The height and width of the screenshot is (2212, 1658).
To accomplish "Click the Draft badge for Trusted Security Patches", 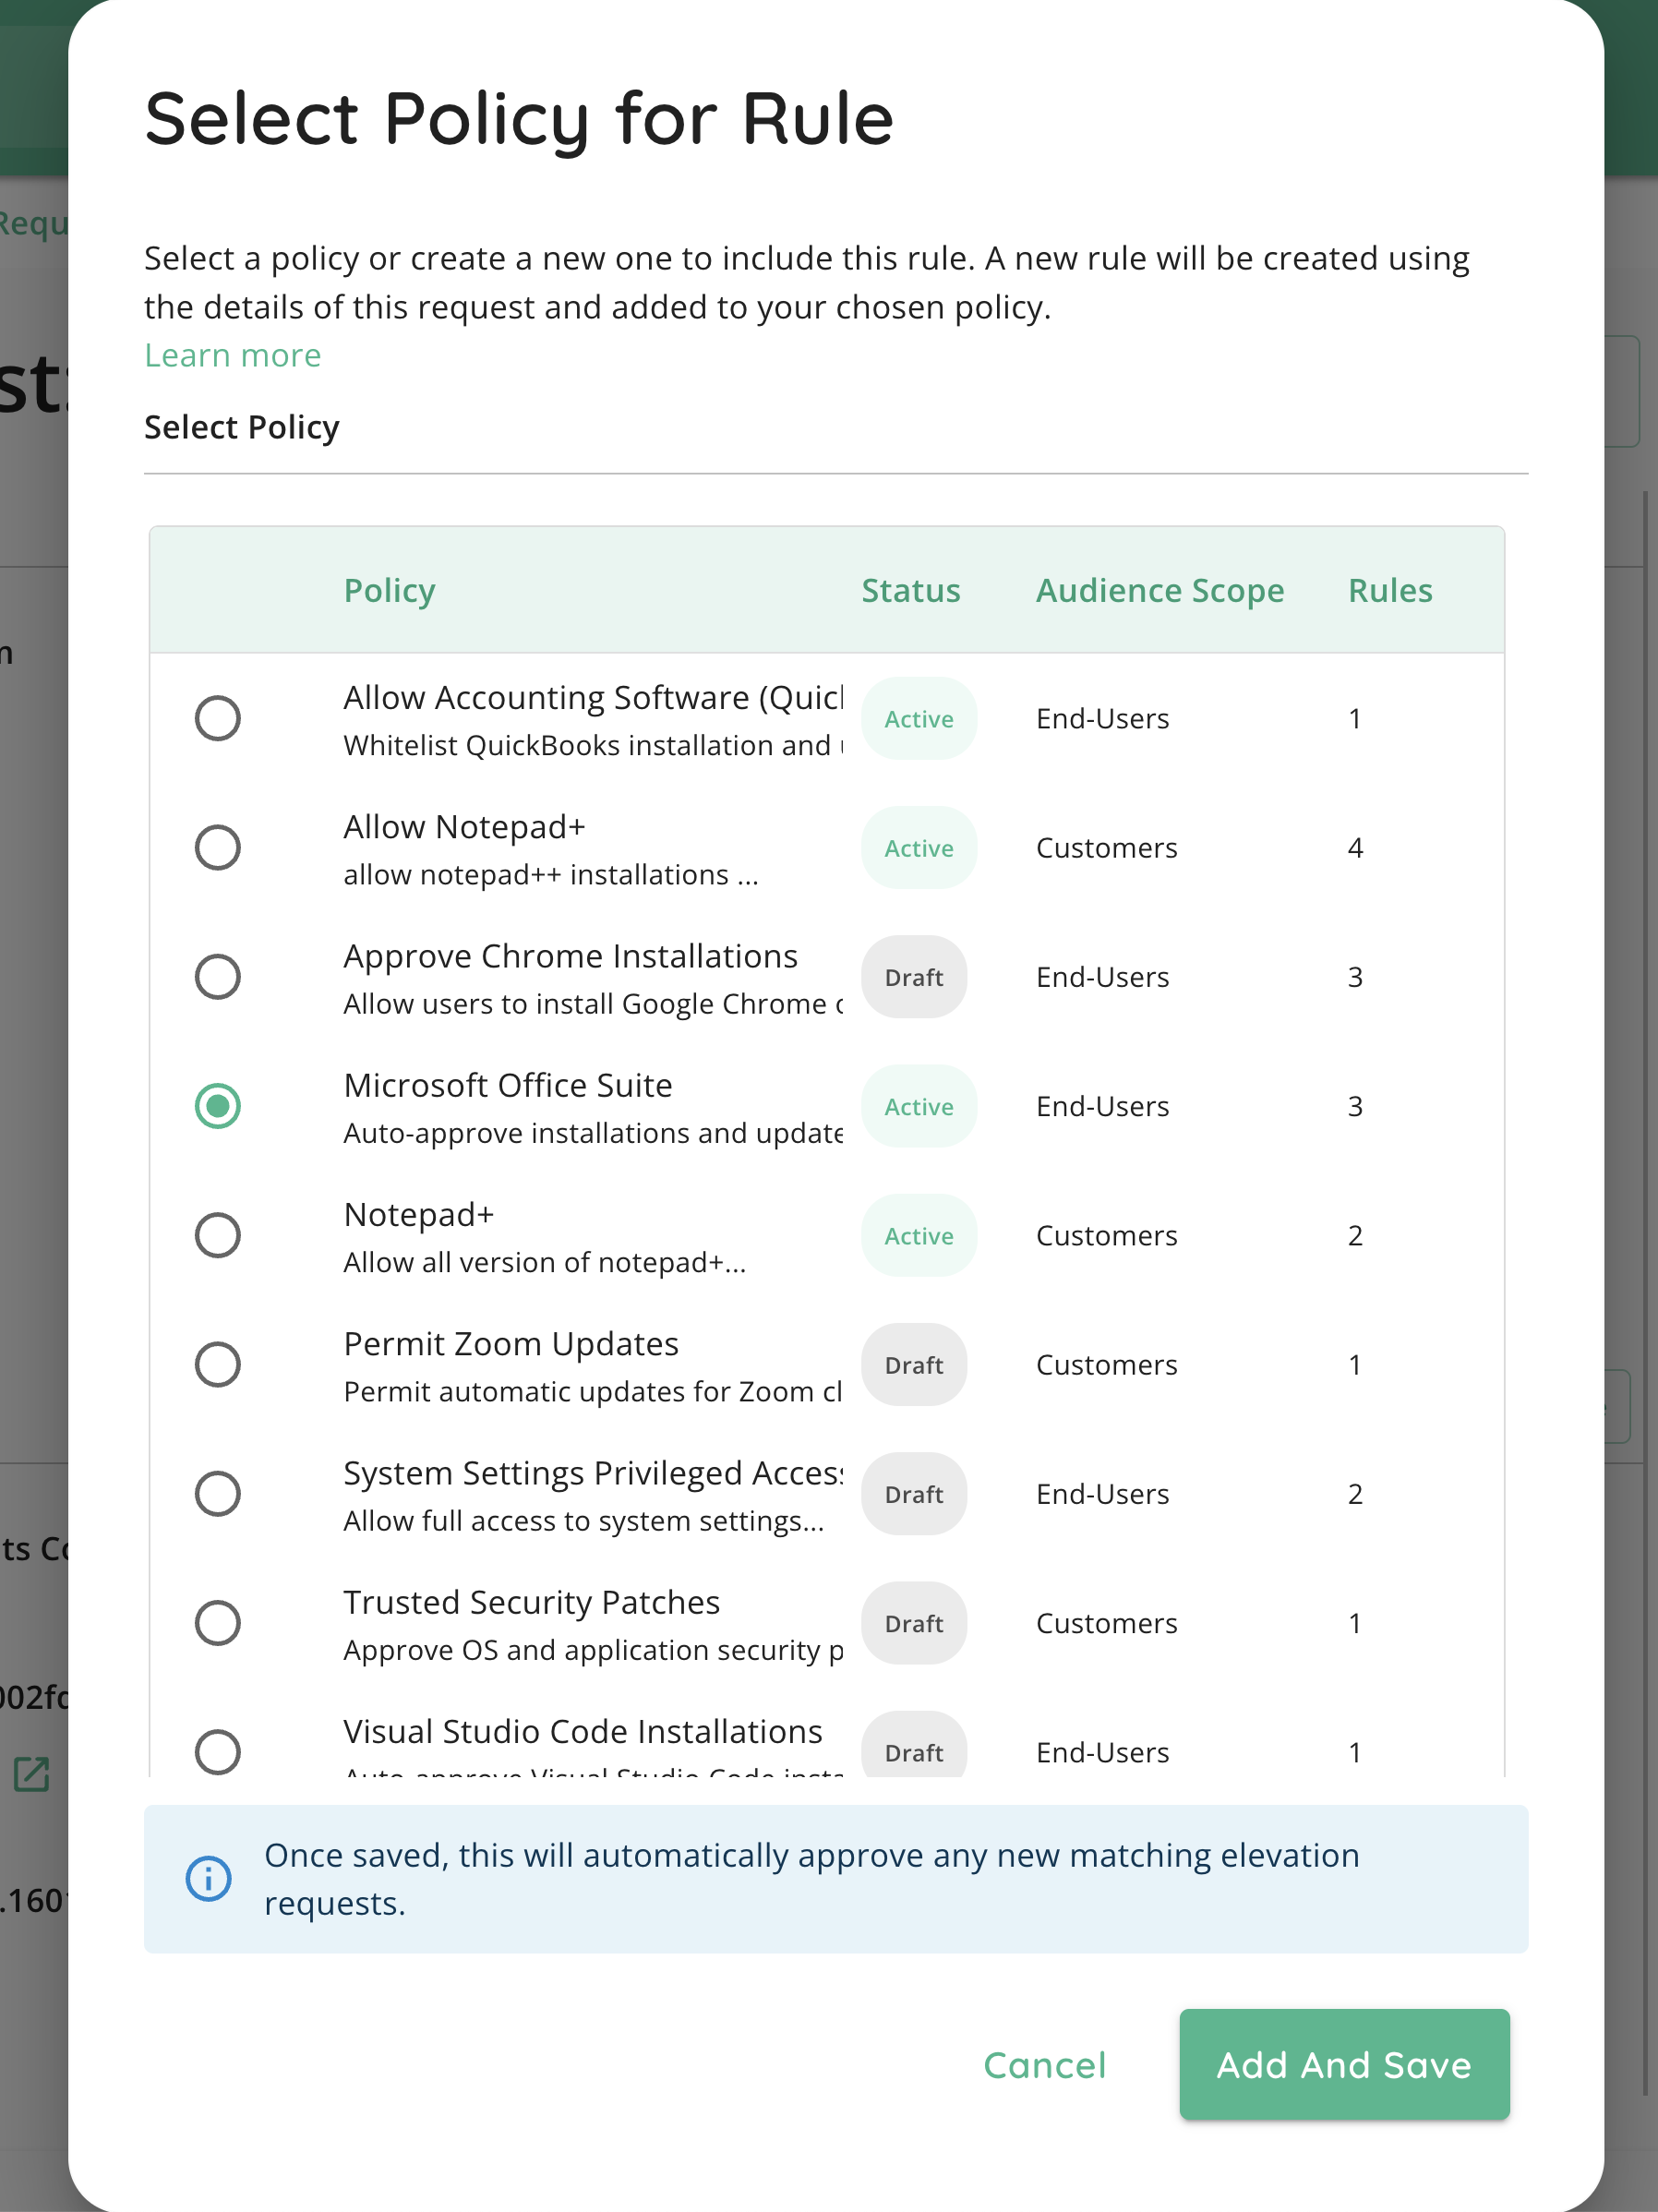I will pos(914,1623).
